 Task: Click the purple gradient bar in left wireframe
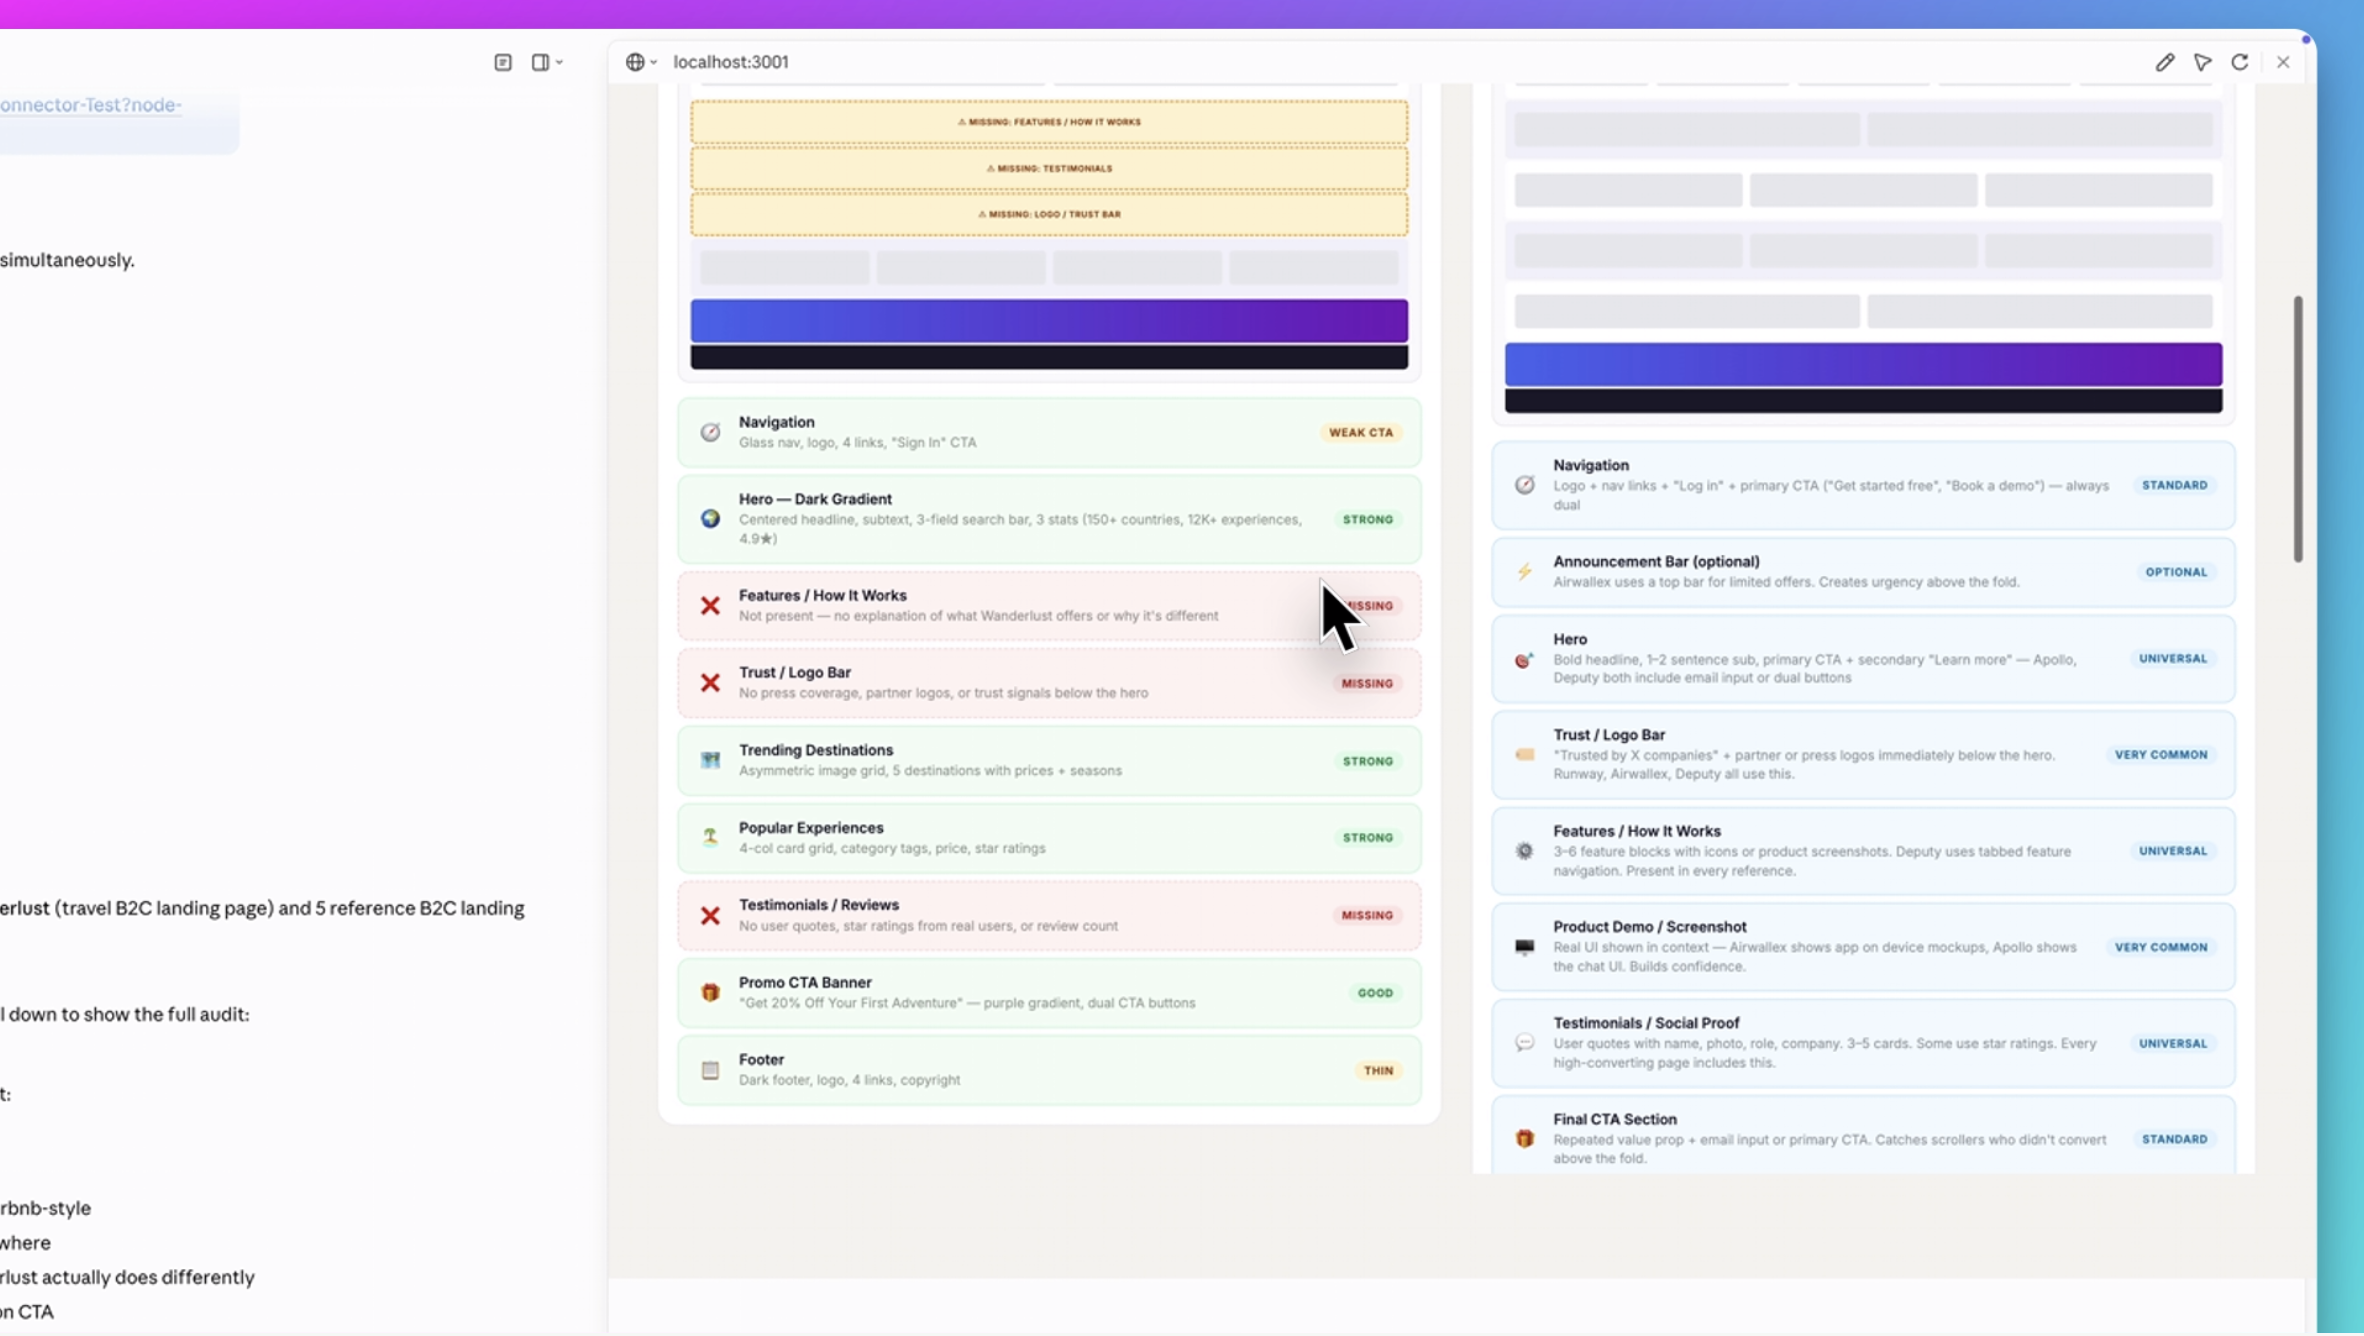(1049, 321)
